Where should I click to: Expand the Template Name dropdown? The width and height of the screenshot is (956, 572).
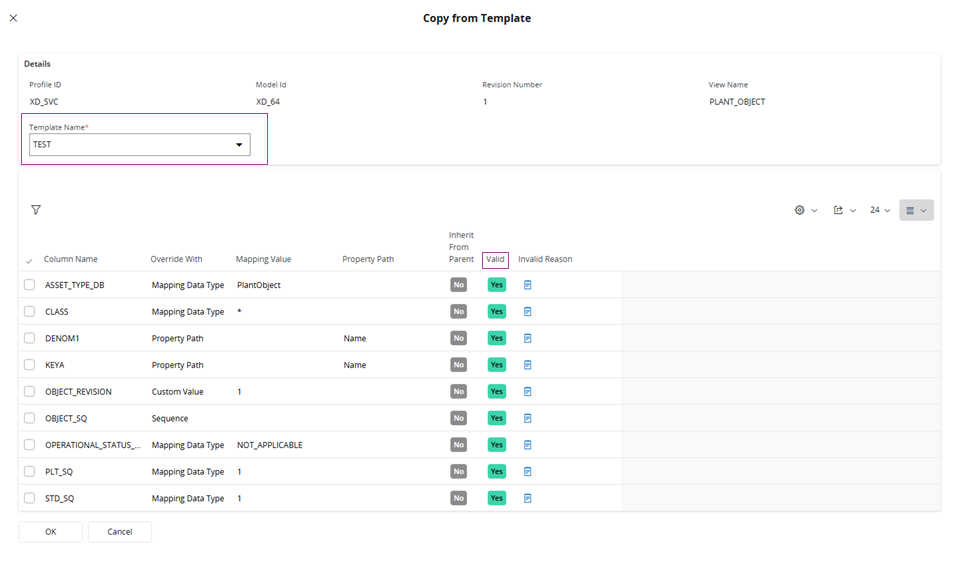(x=238, y=145)
